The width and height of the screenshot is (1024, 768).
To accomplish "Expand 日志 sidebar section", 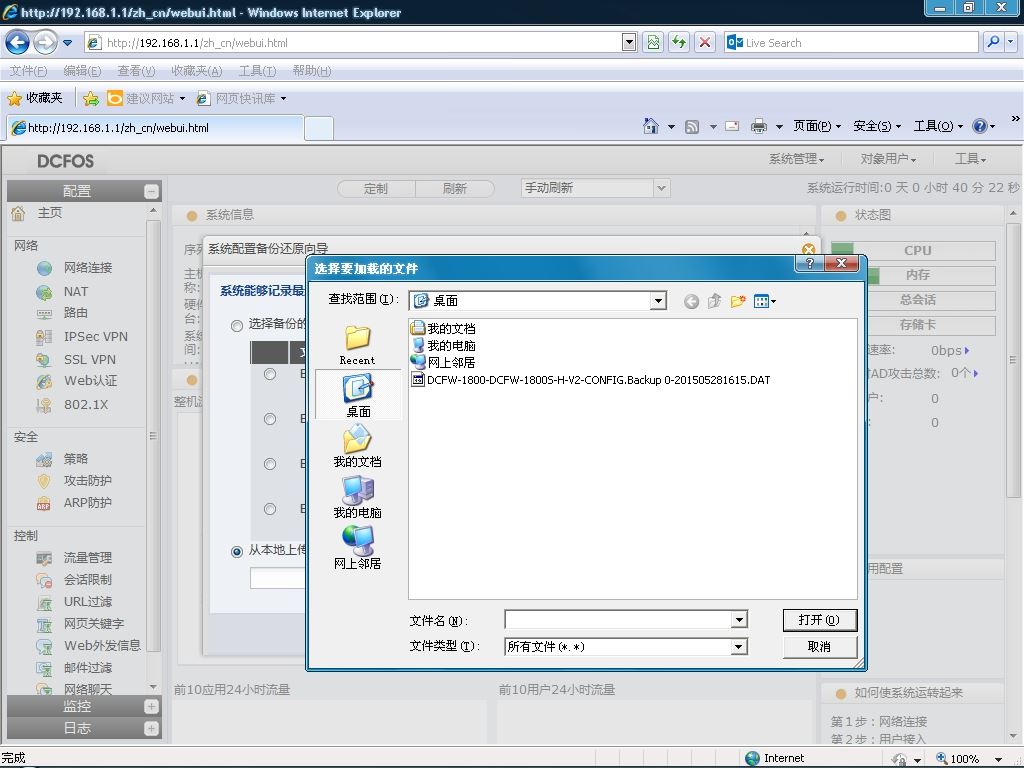I will point(151,729).
